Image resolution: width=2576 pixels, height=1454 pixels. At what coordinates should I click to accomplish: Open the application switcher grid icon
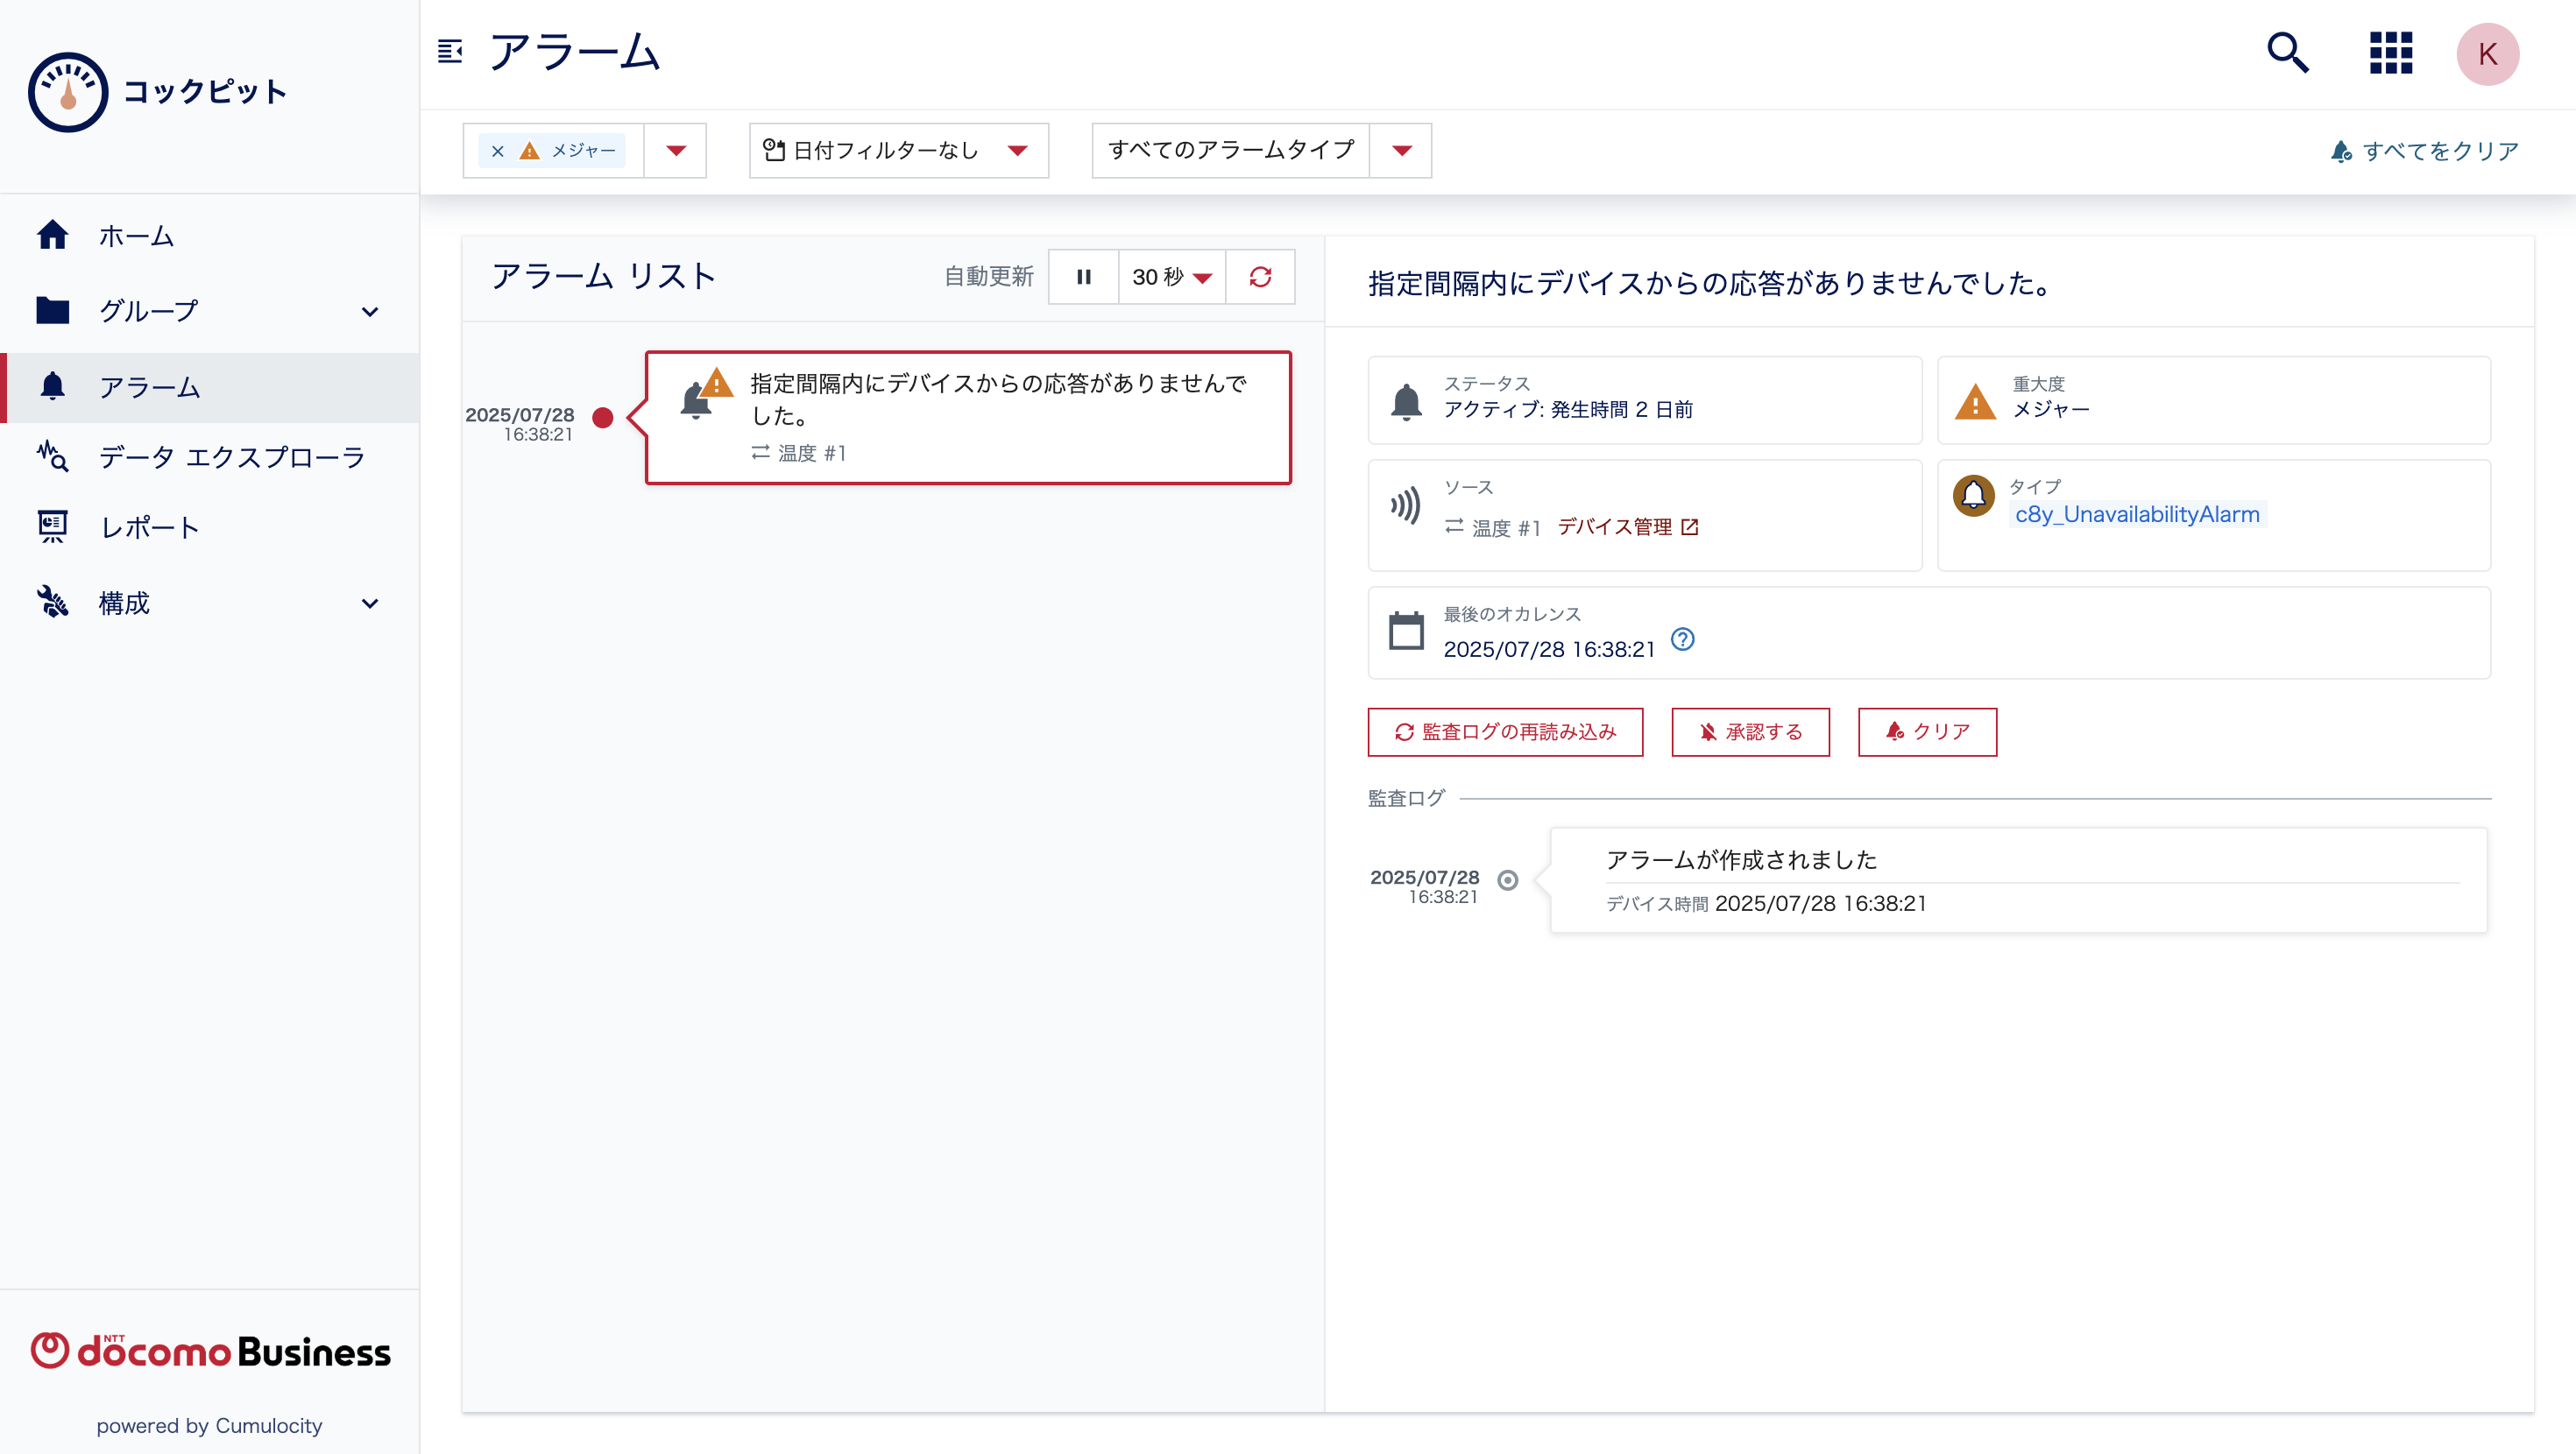click(2391, 53)
